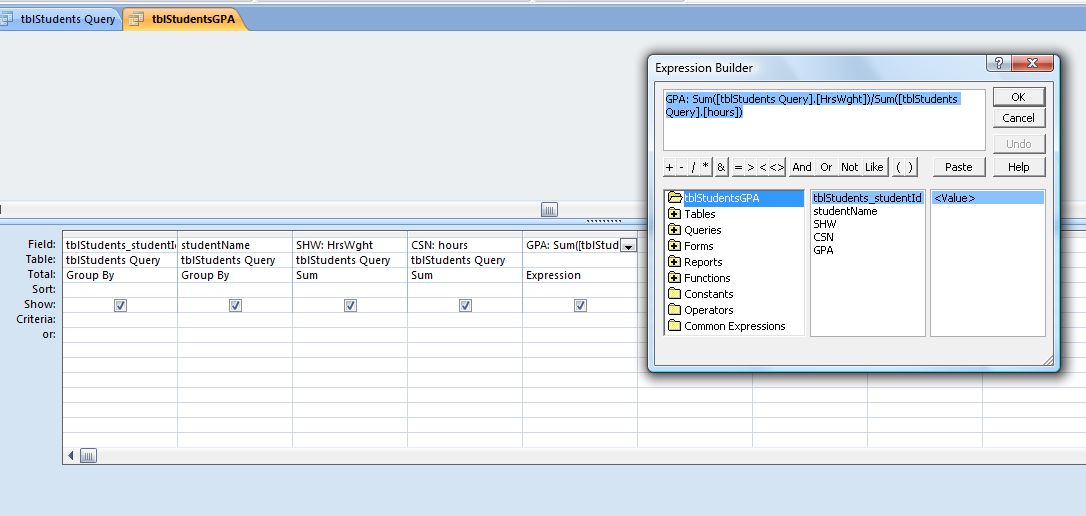
Task: Uncheck Show for the studentName column
Action: 235,306
